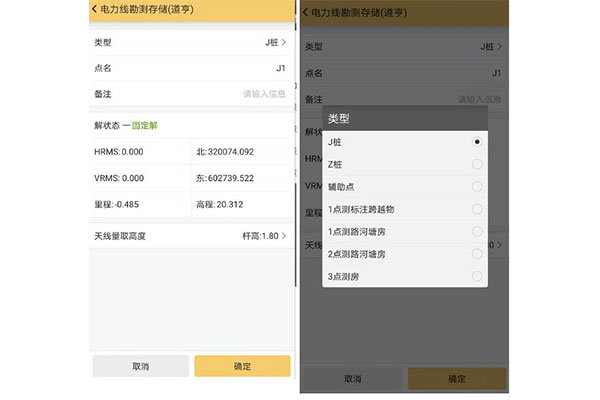600x400 pixels.
Task: Choose 1点测路河塘房 in type list
Action: [477, 232]
